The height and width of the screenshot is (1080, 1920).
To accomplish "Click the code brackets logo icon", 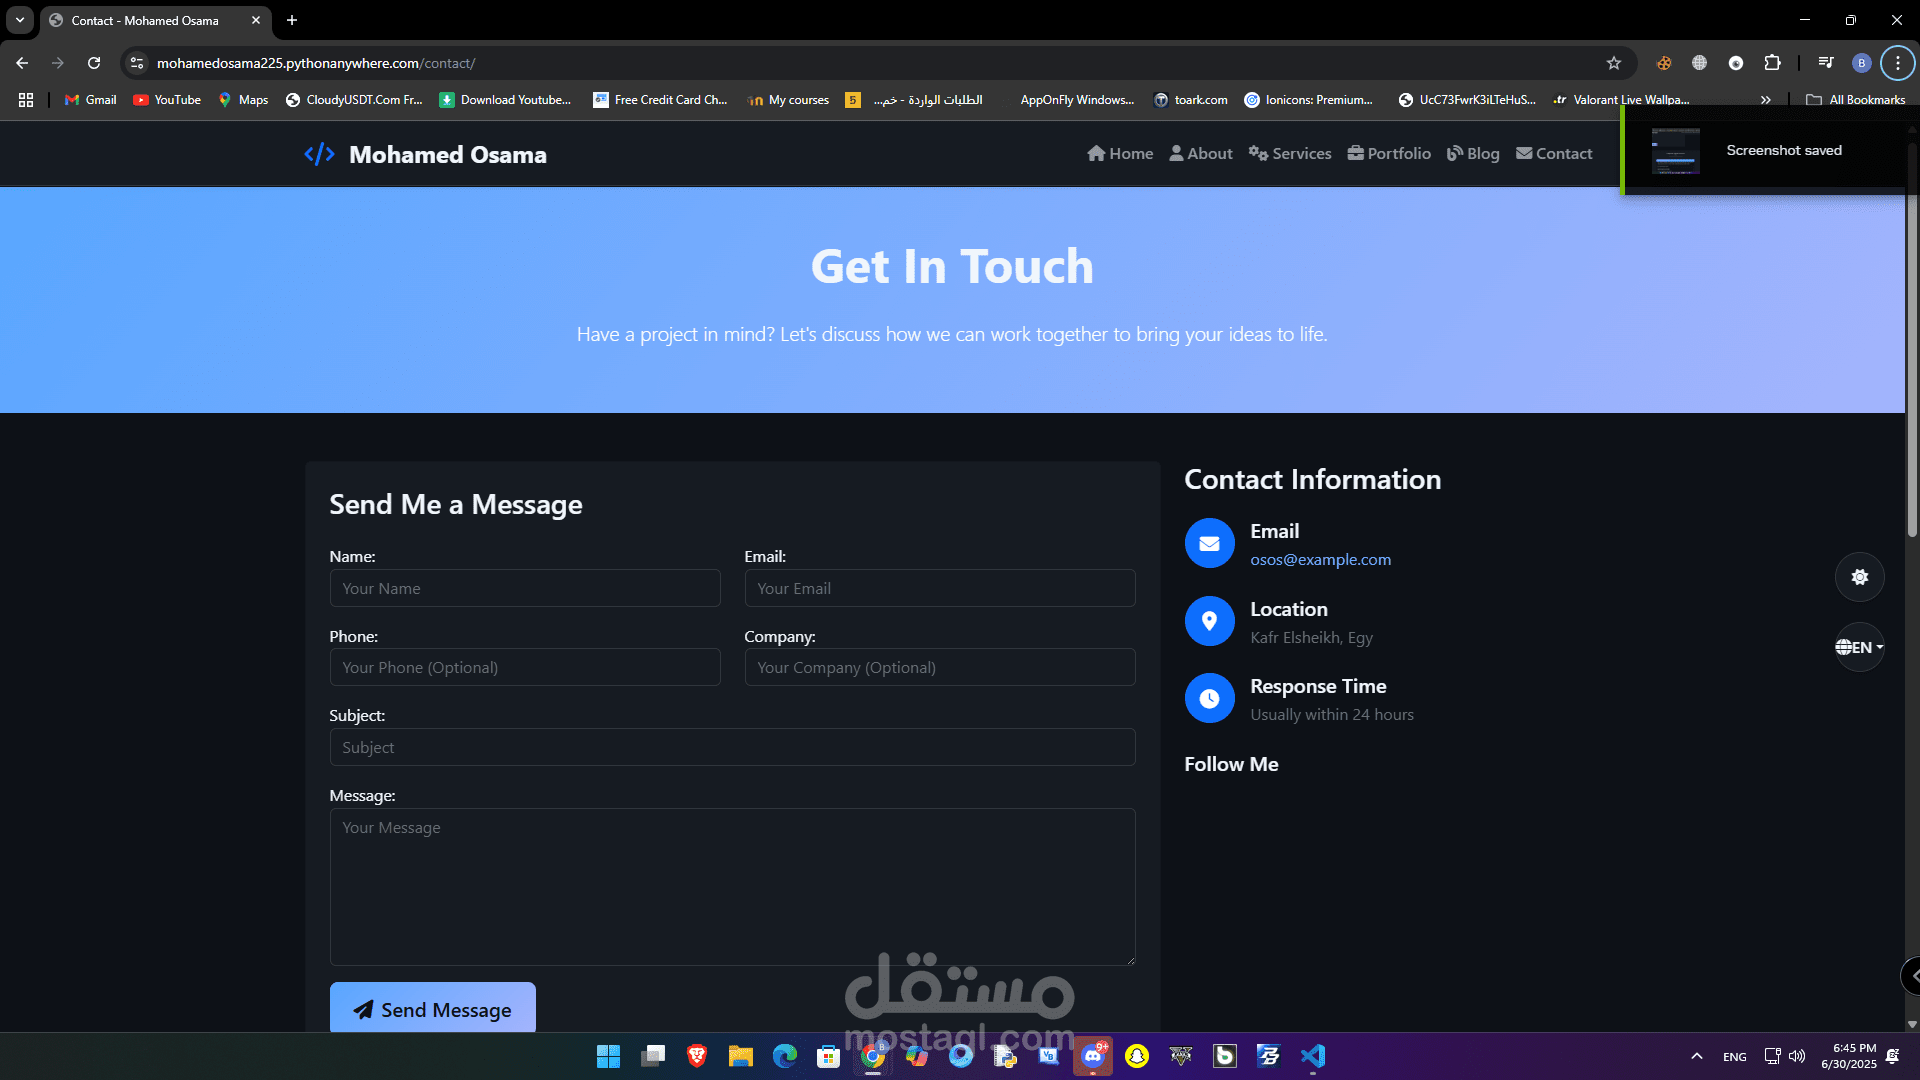I will click(x=319, y=154).
